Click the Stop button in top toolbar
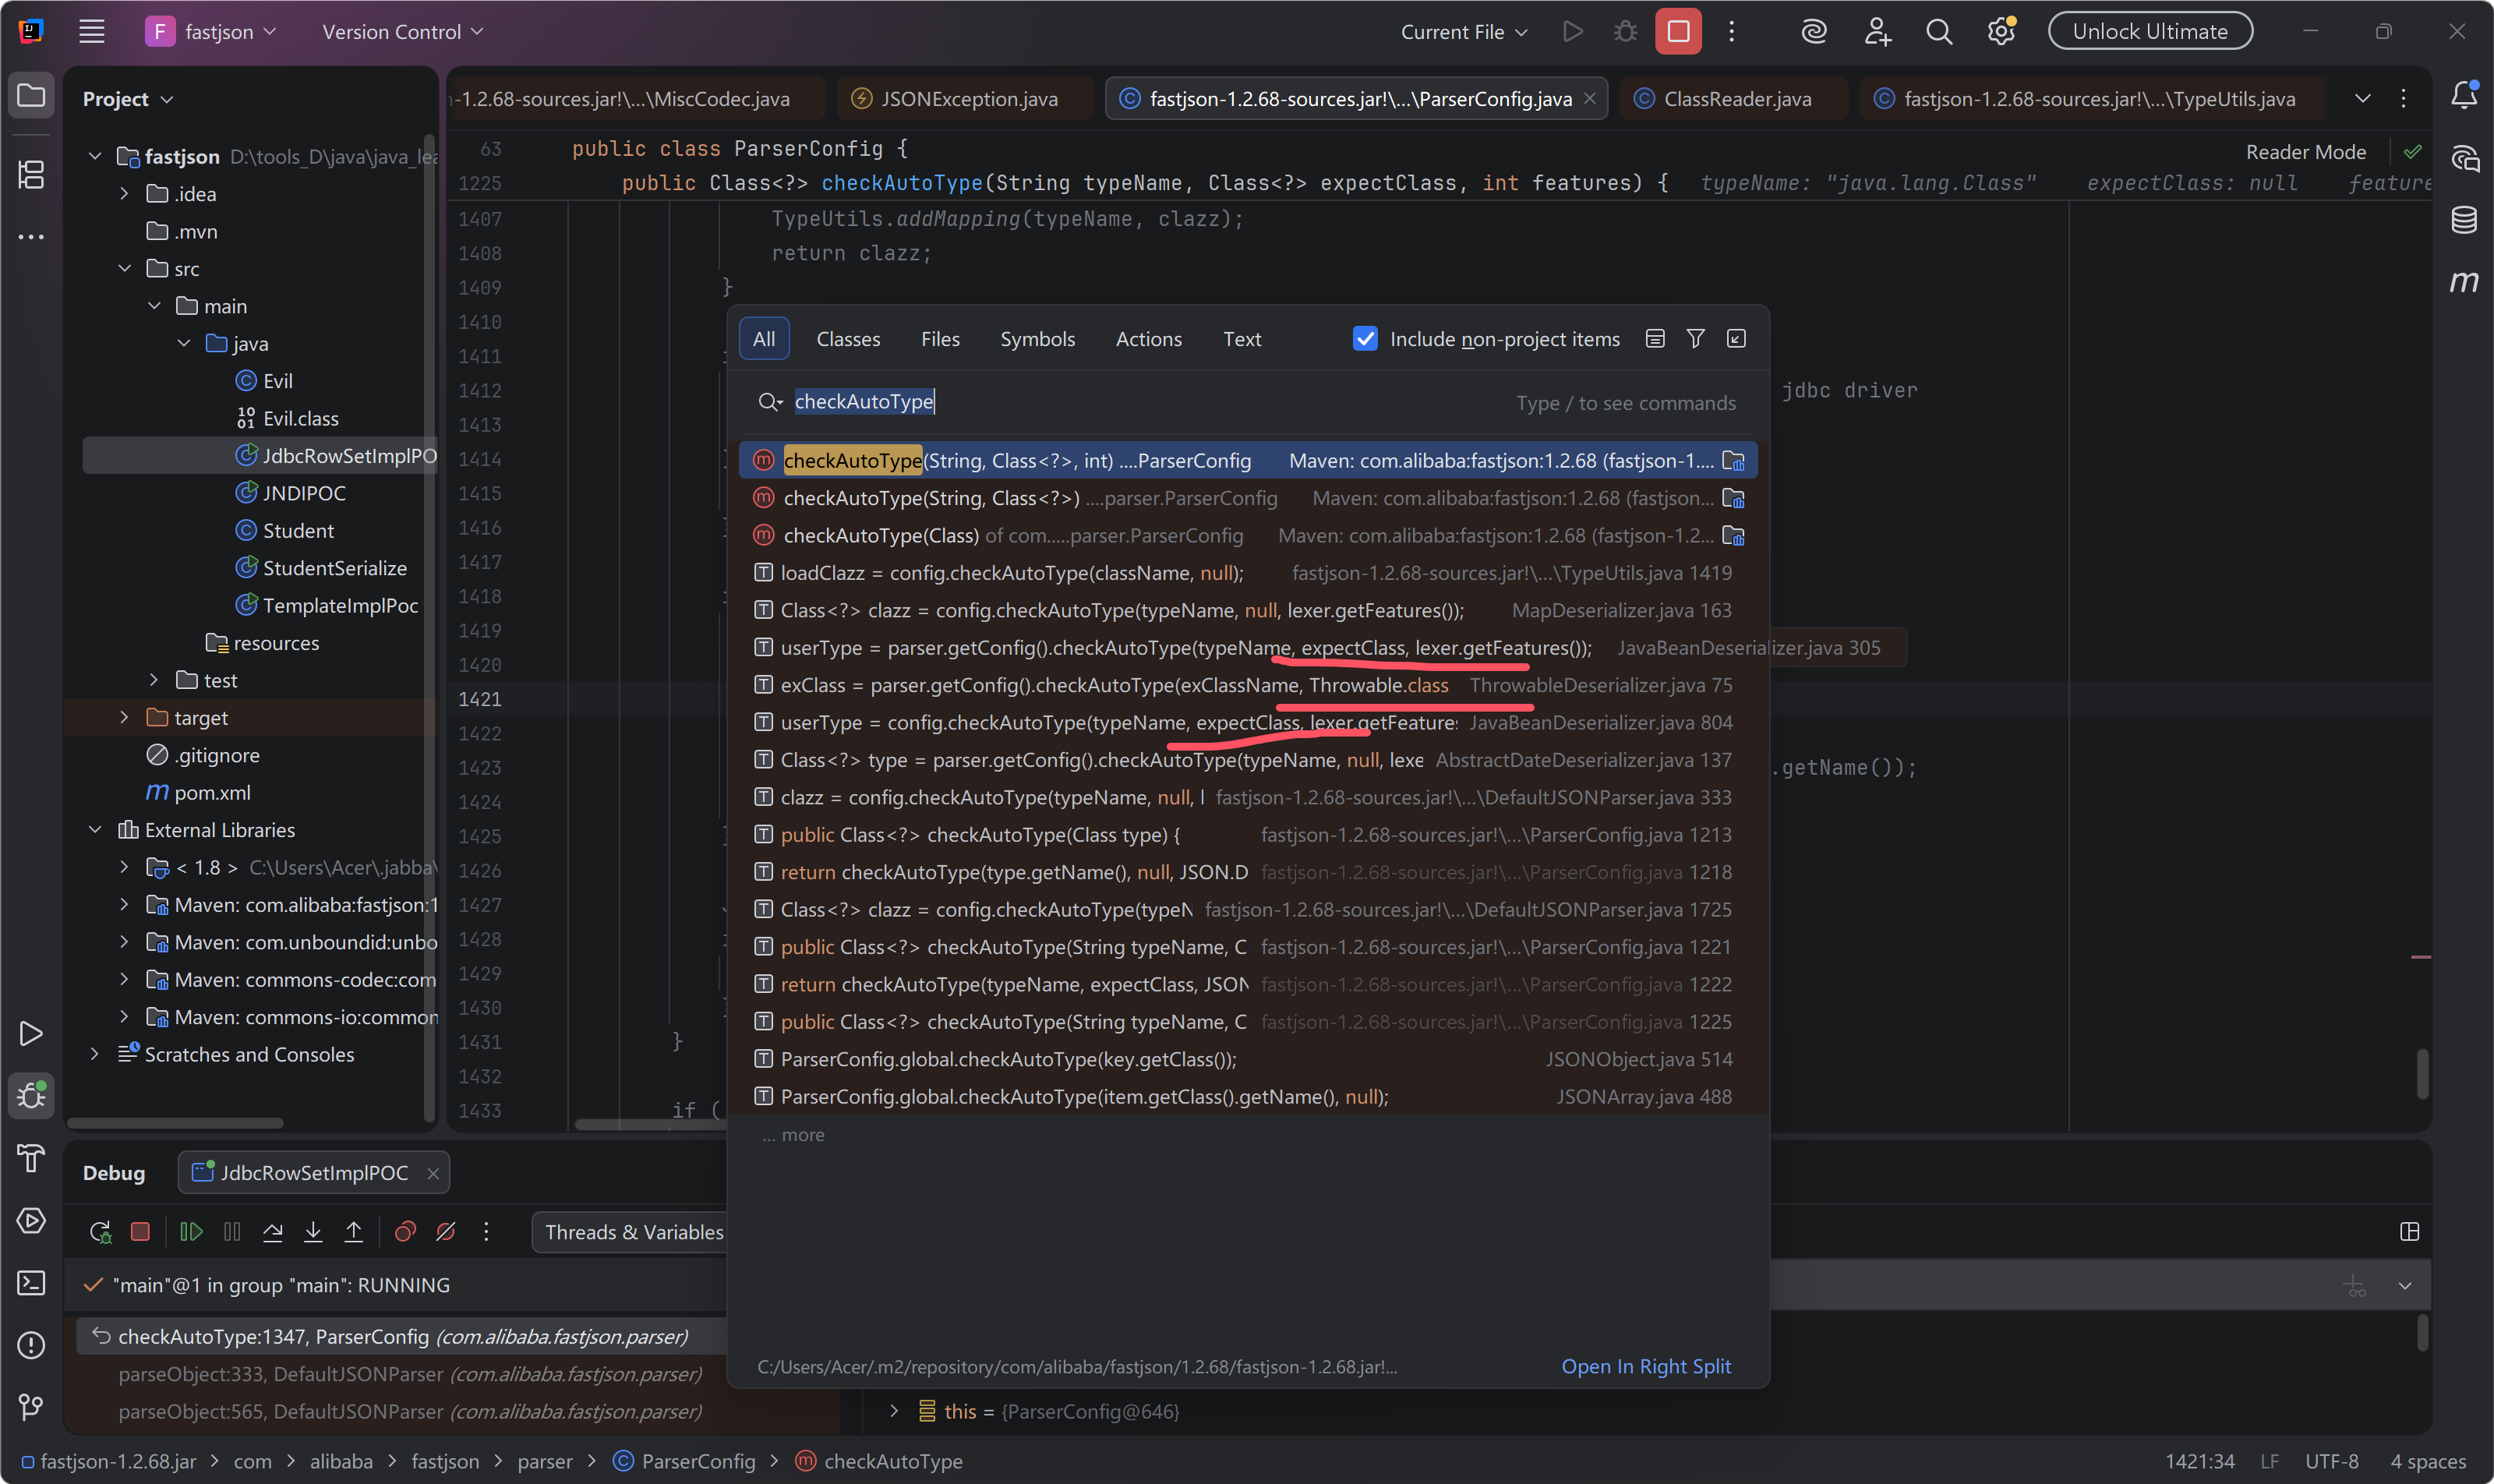 [1678, 32]
